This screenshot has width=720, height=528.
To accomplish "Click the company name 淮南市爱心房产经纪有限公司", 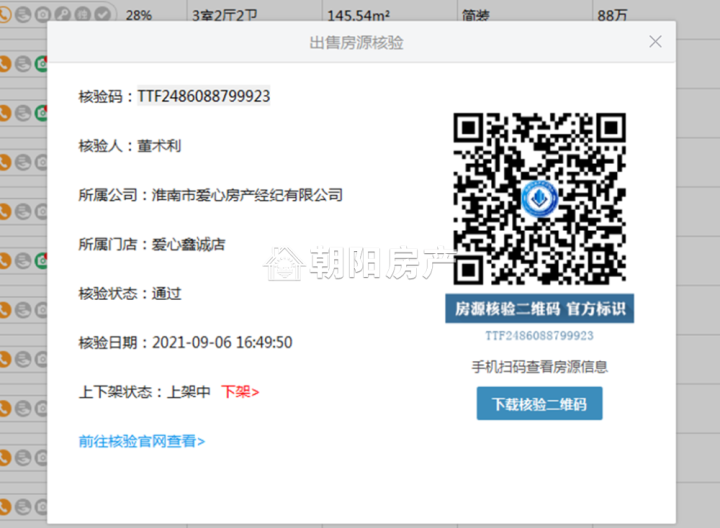I will (247, 195).
